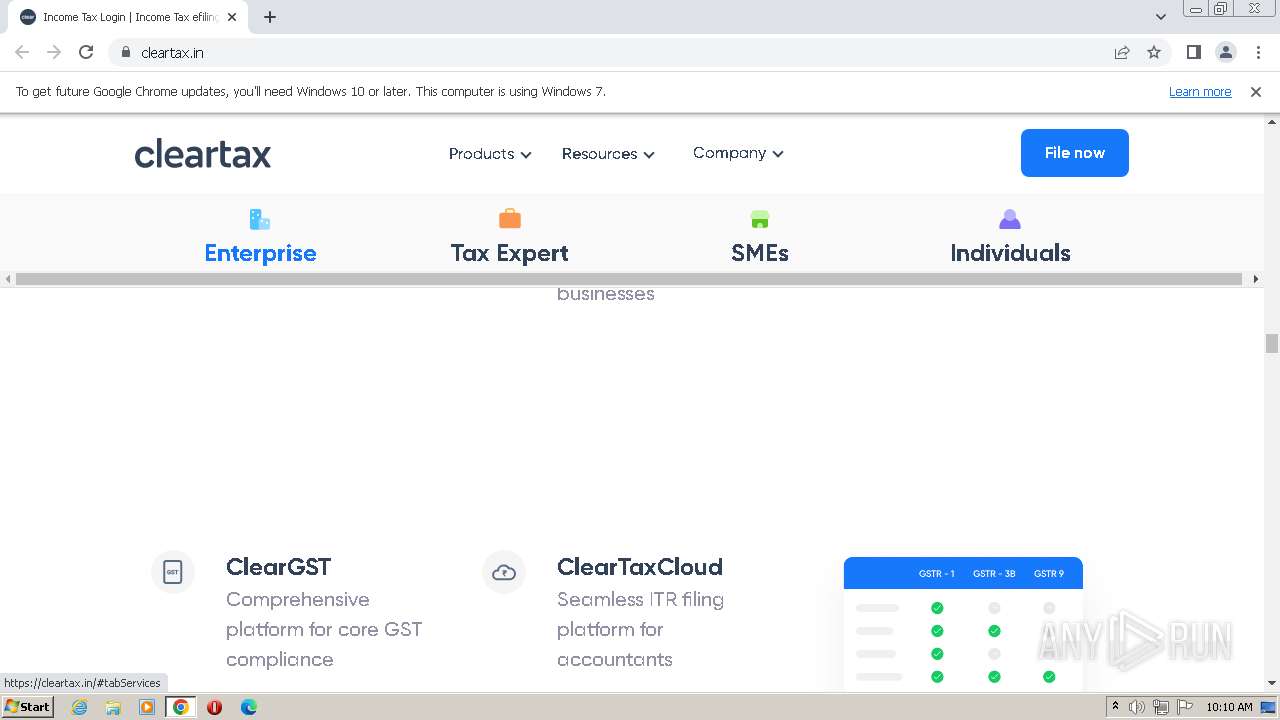Image resolution: width=1280 pixels, height=720 pixels.
Task: Click the "Seamless ITR filing platform for accountants" text
Action: click(x=640, y=629)
